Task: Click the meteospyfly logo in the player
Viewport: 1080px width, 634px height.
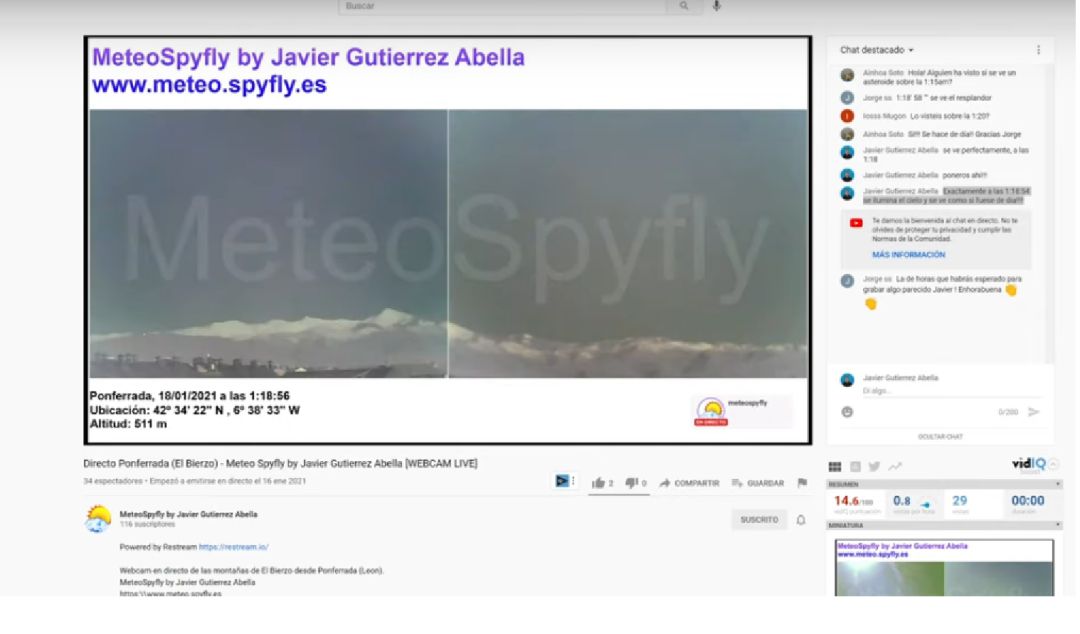Action: click(x=711, y=411)
